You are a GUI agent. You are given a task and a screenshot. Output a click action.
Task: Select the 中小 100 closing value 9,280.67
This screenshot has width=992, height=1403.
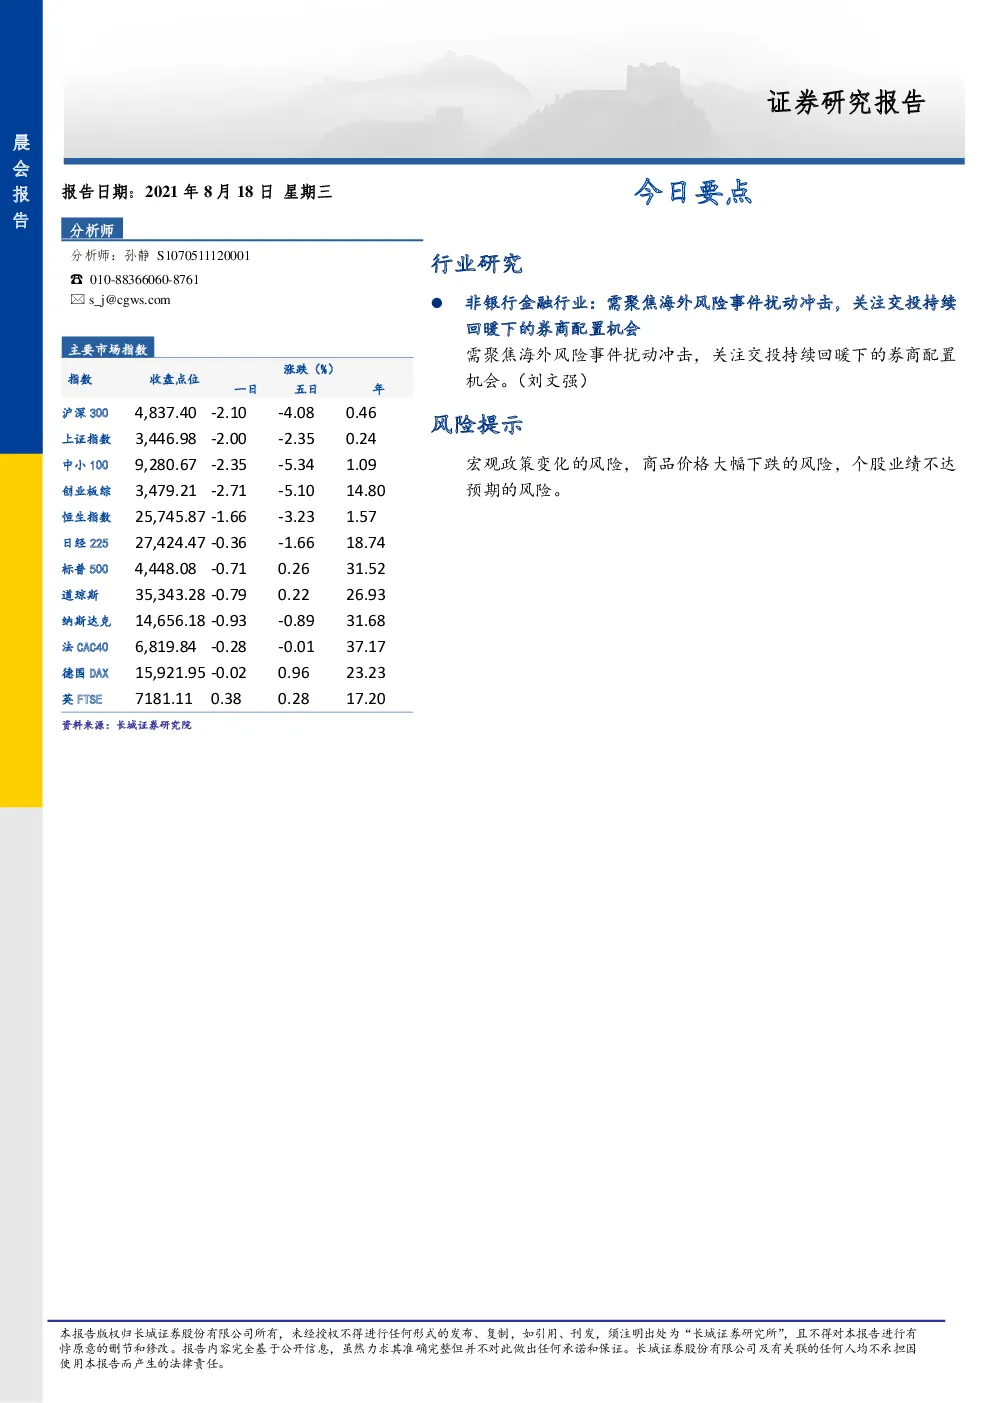click(x=166, y=465)
